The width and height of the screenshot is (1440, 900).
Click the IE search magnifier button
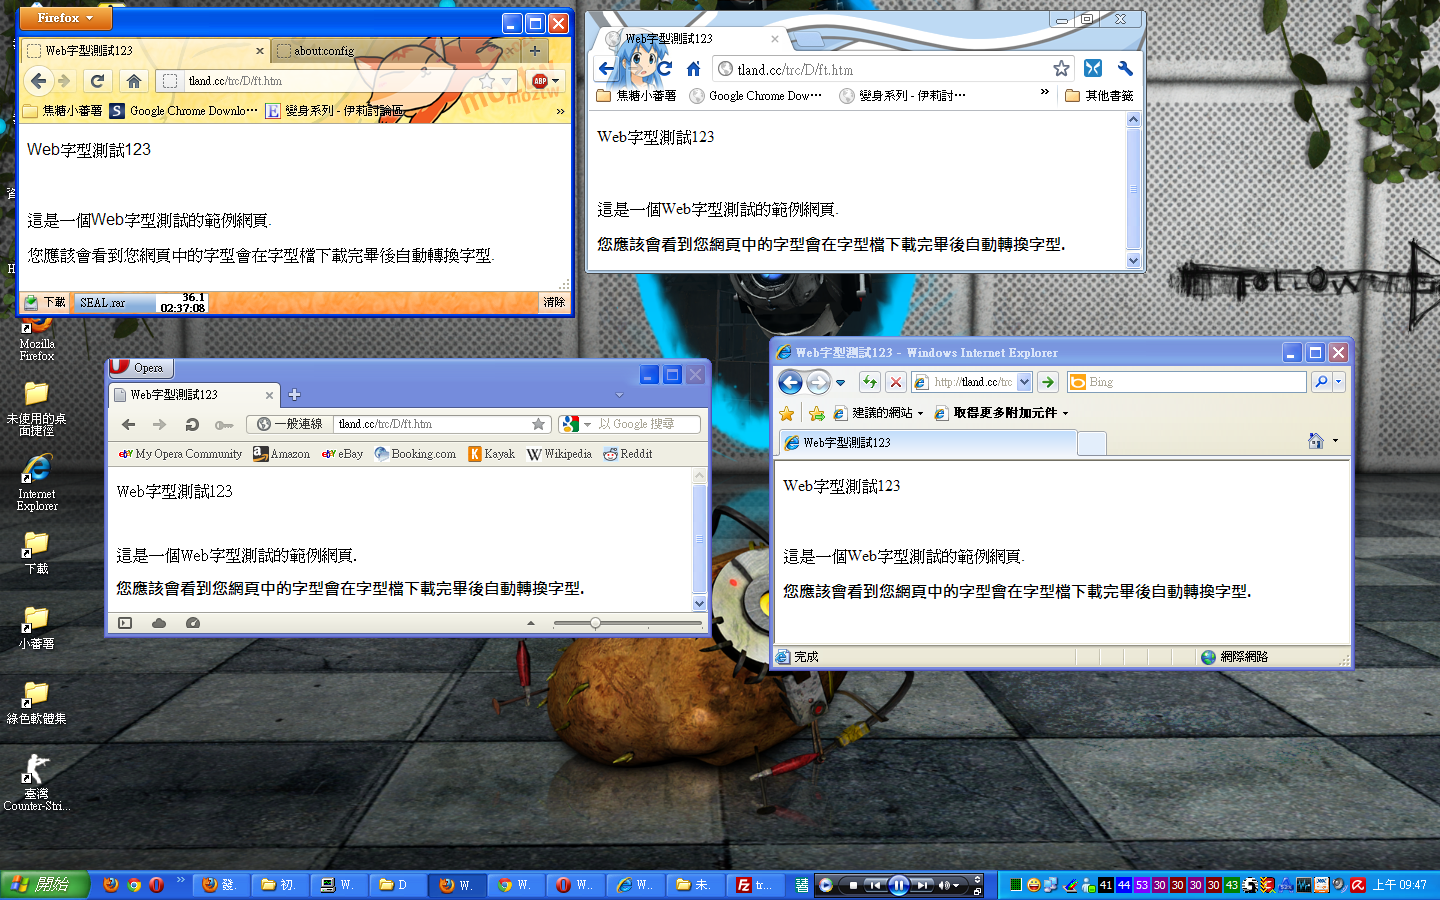pyautogui.click(x=1321, y=382)
